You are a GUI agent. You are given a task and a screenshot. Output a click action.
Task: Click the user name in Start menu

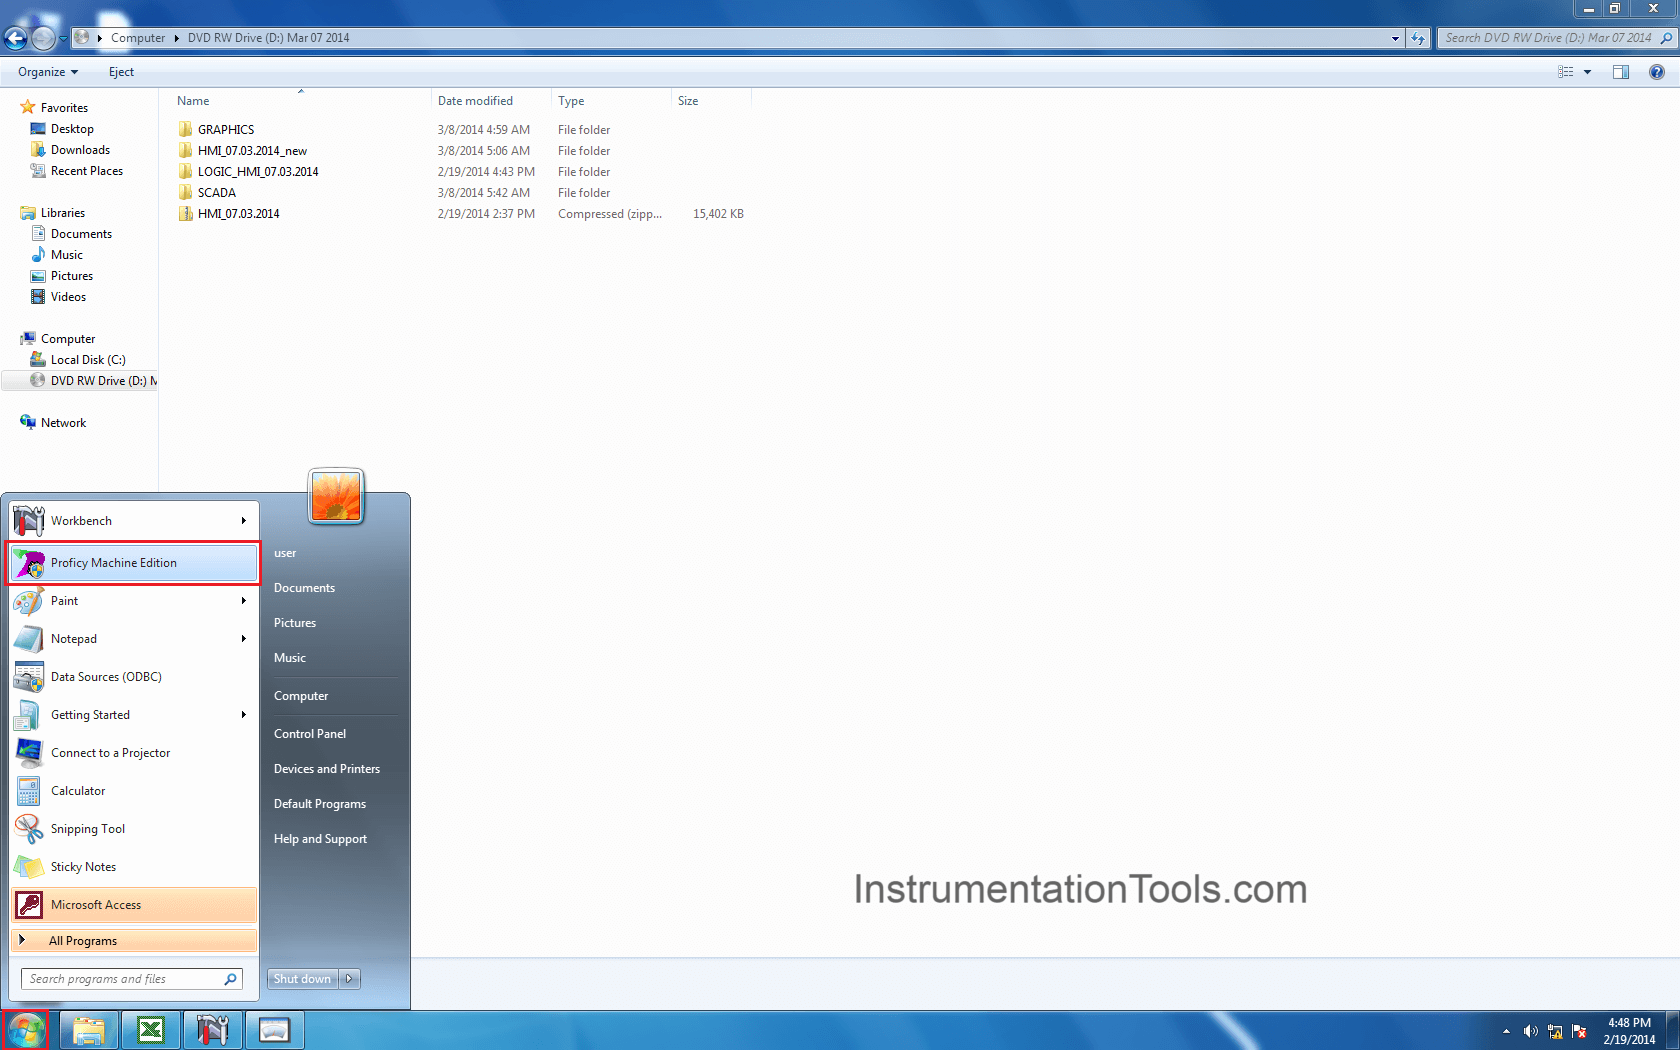click(285, 553)
